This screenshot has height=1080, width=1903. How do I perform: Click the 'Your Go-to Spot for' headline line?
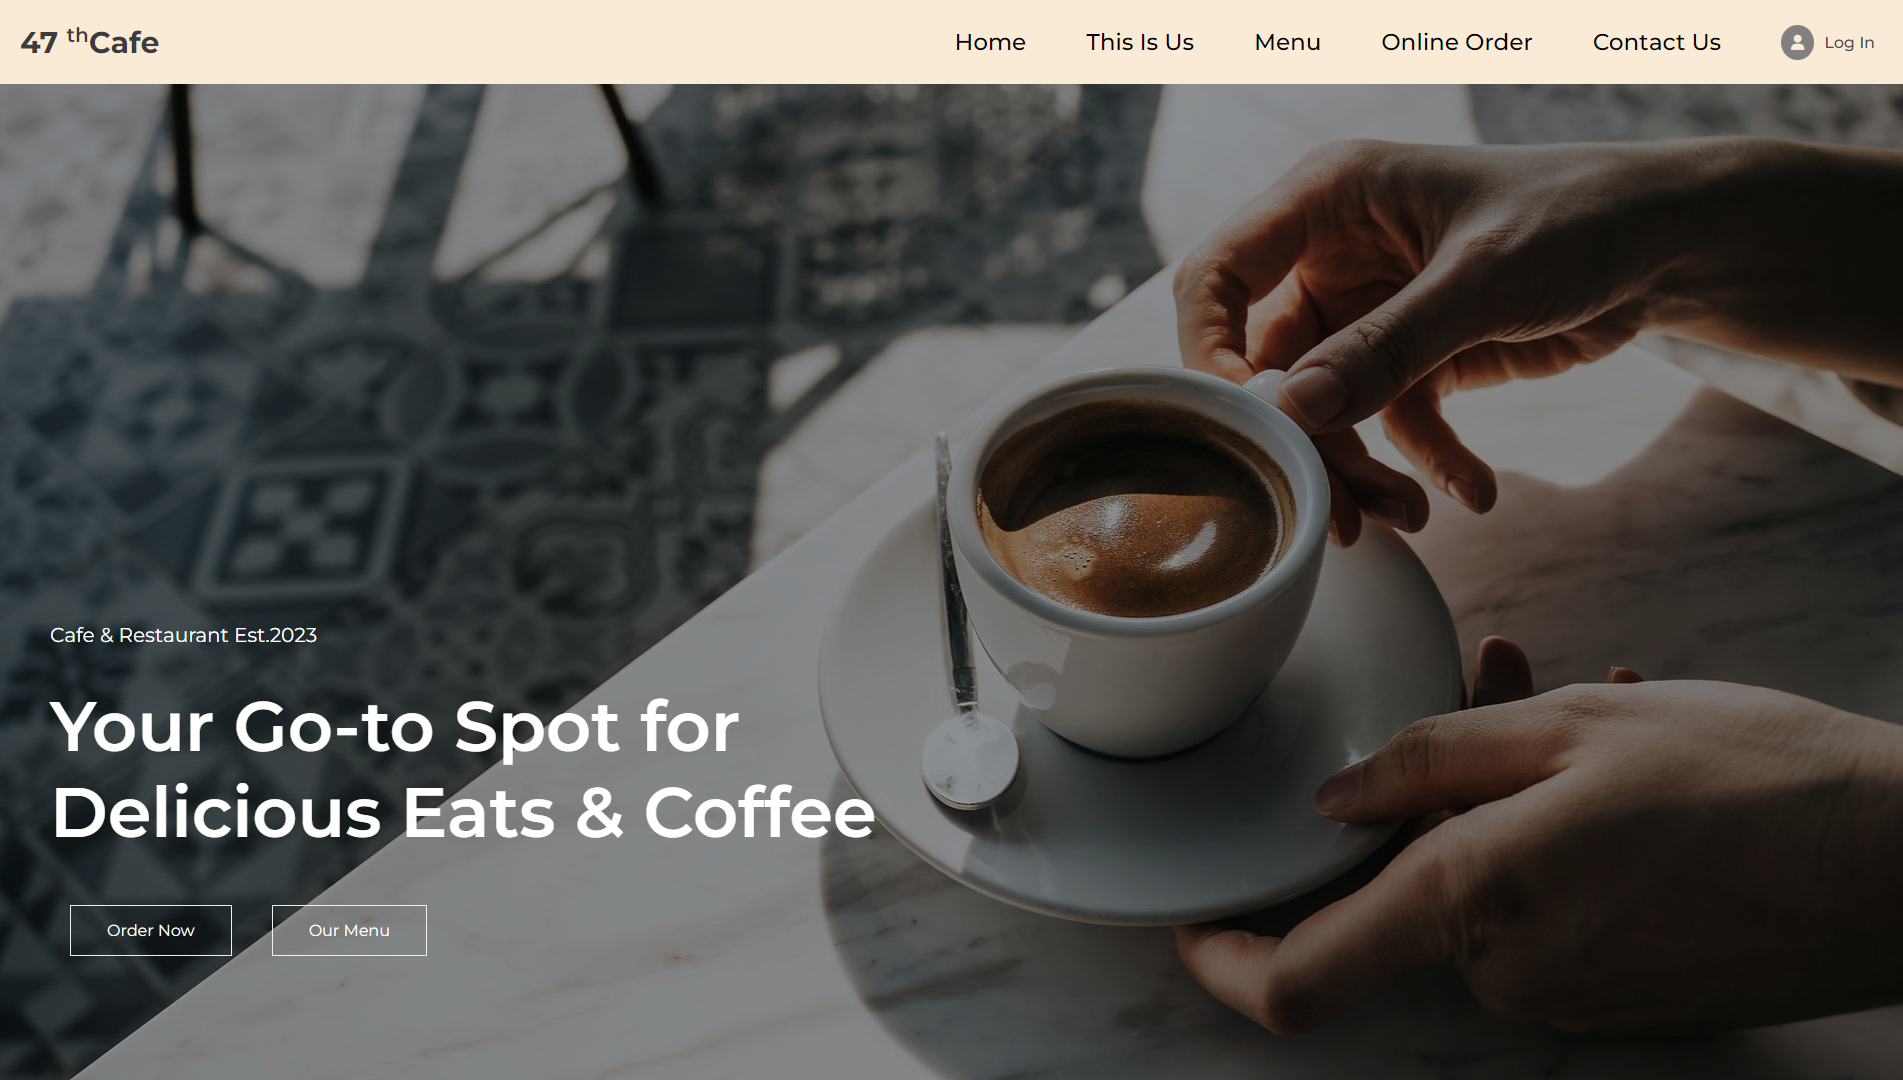coord(395,727)
